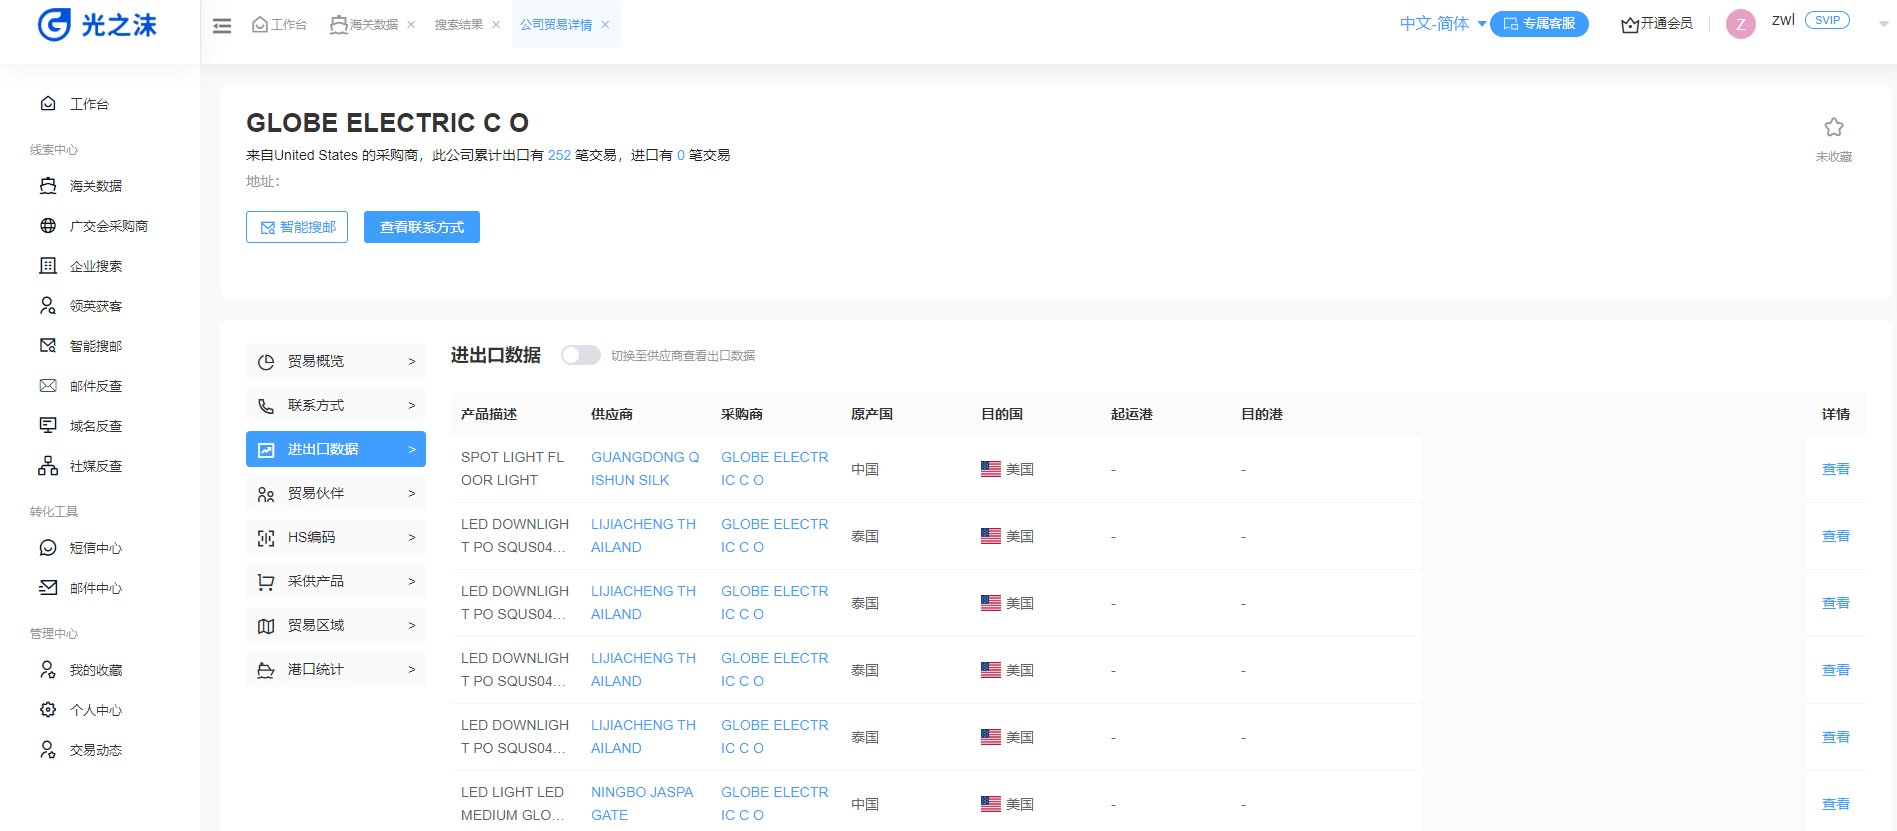1897x831 pixels.
Task: Open 邮件中心 in sidebar
Action: click(95, 588)
